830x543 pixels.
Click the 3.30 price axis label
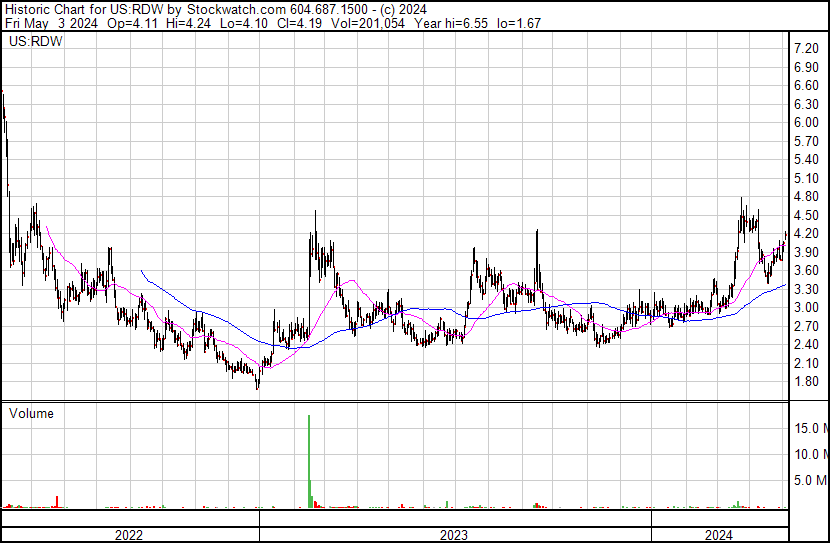click(x=807, y=289)
